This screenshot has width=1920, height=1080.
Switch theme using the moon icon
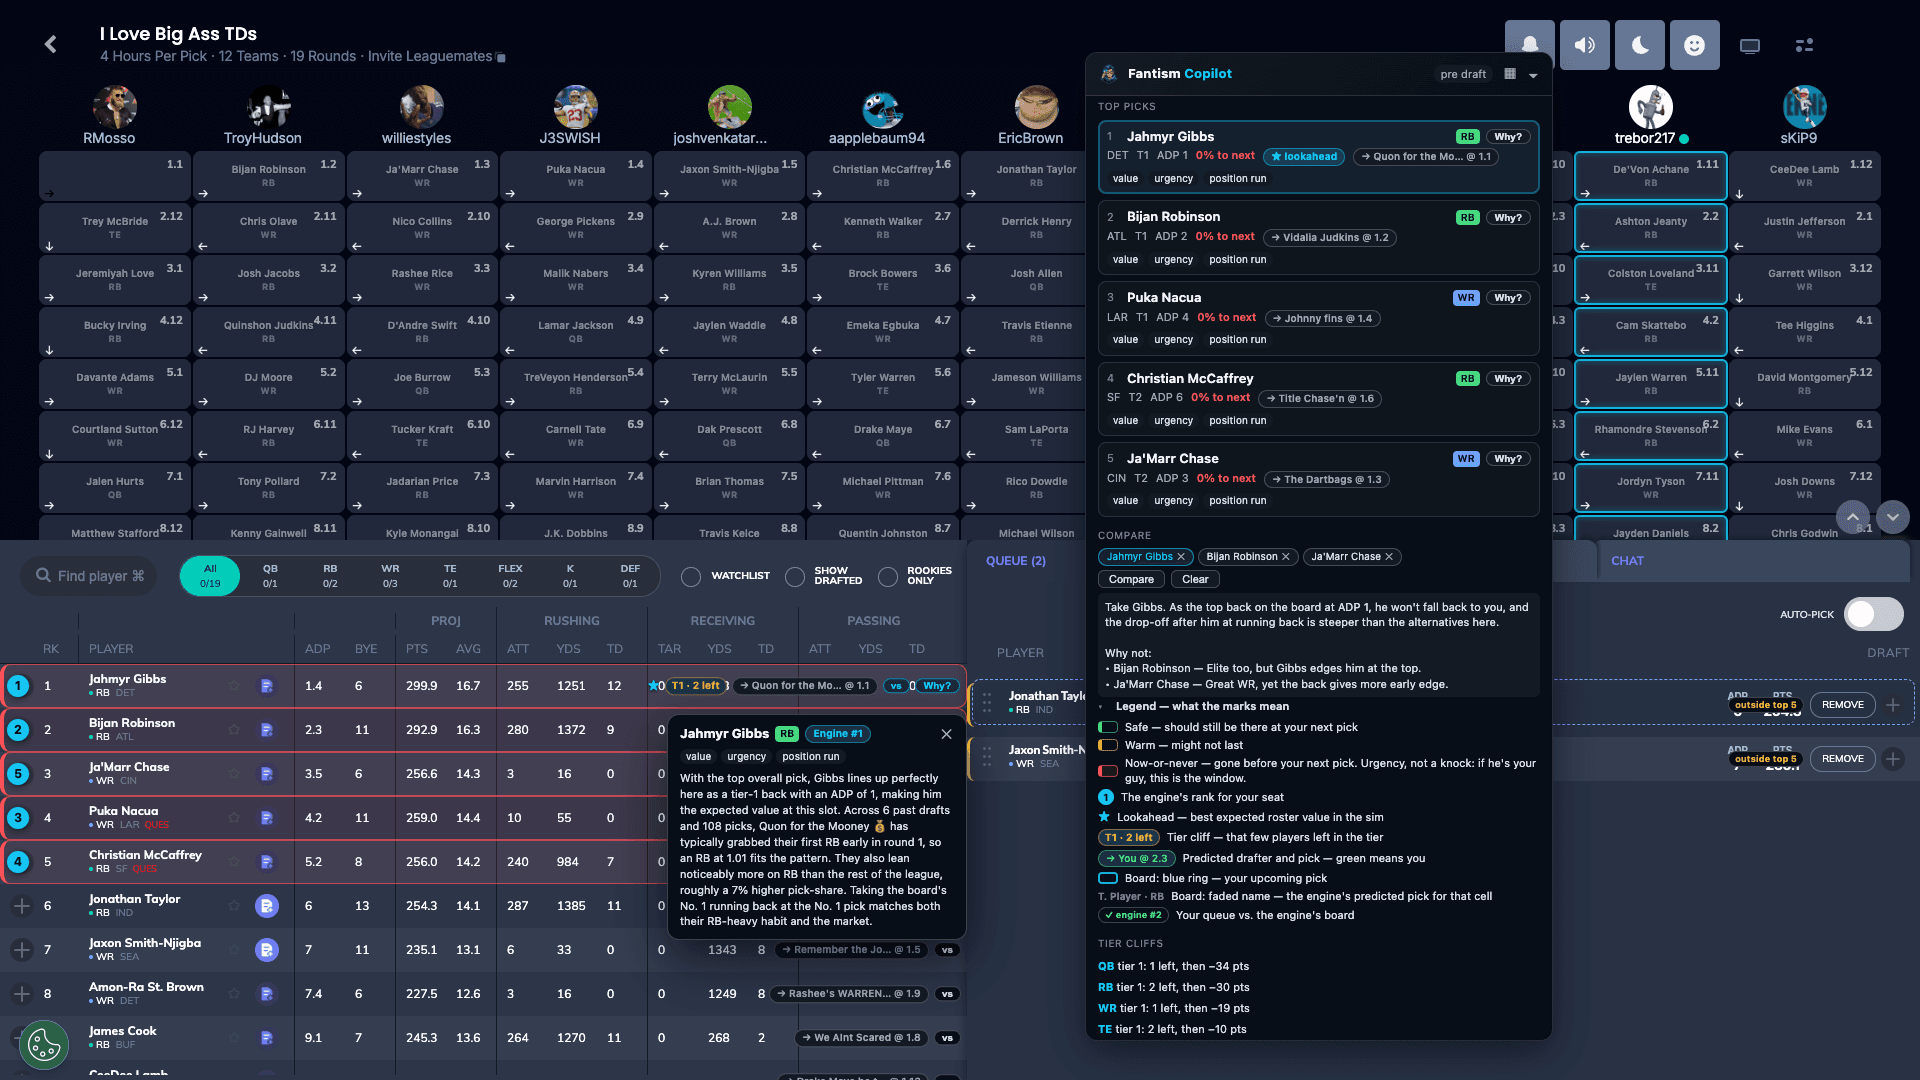(x=1640, y=45)
